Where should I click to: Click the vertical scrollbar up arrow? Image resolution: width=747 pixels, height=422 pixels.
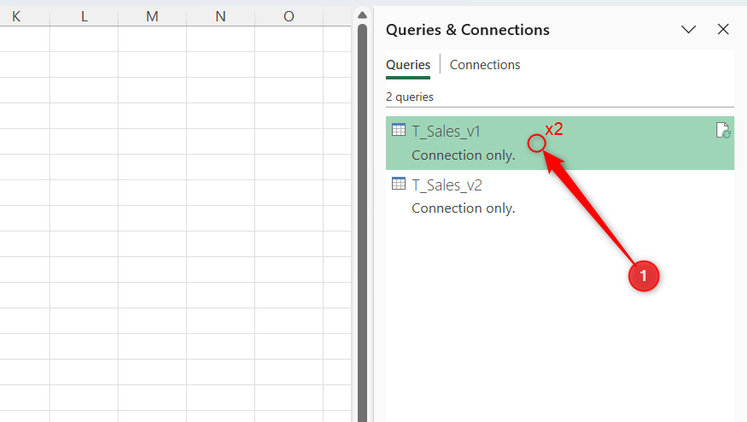[x=362, y=15]
